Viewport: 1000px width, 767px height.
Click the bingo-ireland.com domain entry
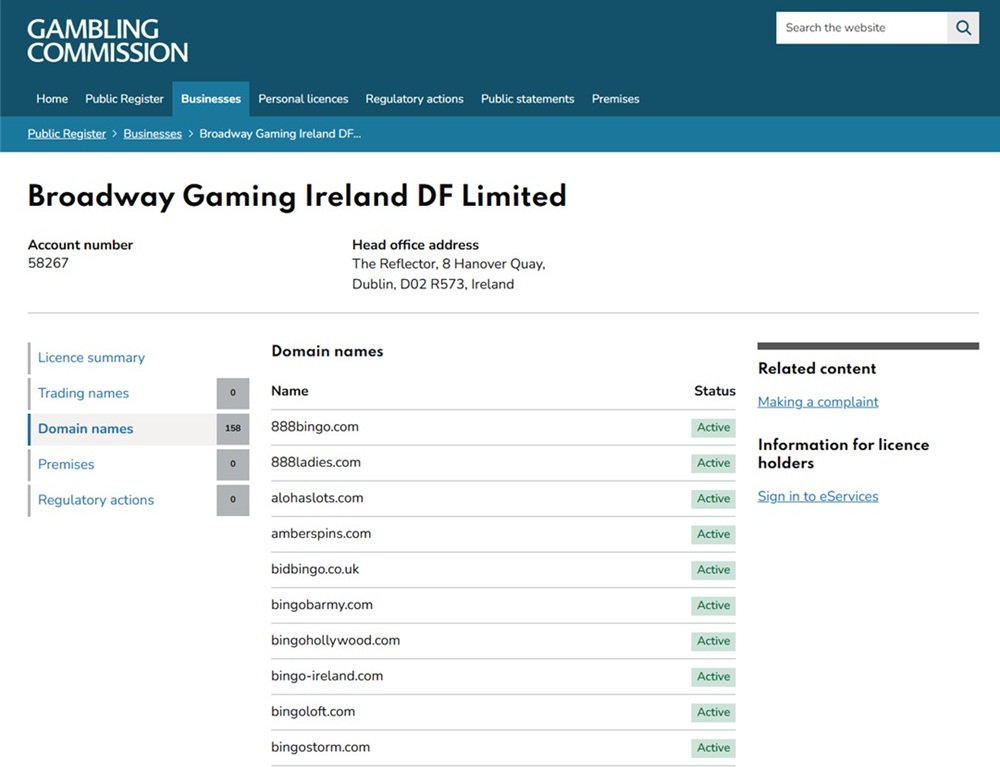click(x=327, y=676)
